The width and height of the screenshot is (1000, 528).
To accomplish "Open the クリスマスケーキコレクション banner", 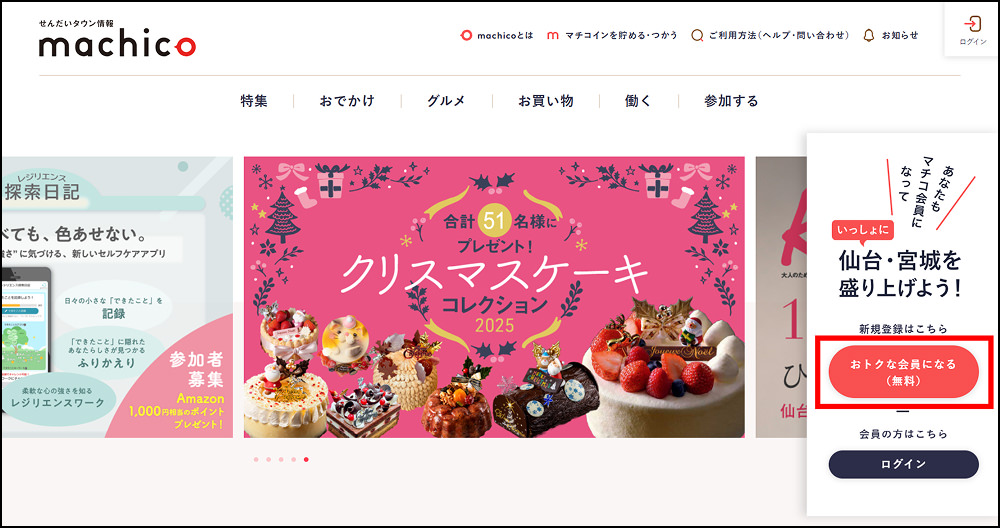I will click(x=494, y=297).
